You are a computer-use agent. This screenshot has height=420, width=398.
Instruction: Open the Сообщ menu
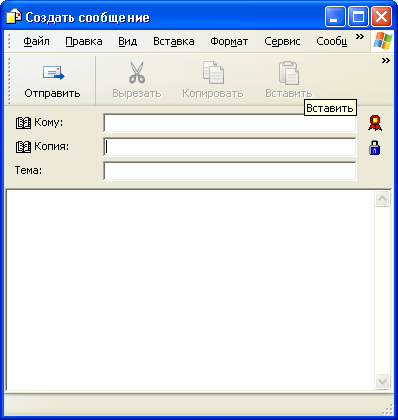coord(332,41)
